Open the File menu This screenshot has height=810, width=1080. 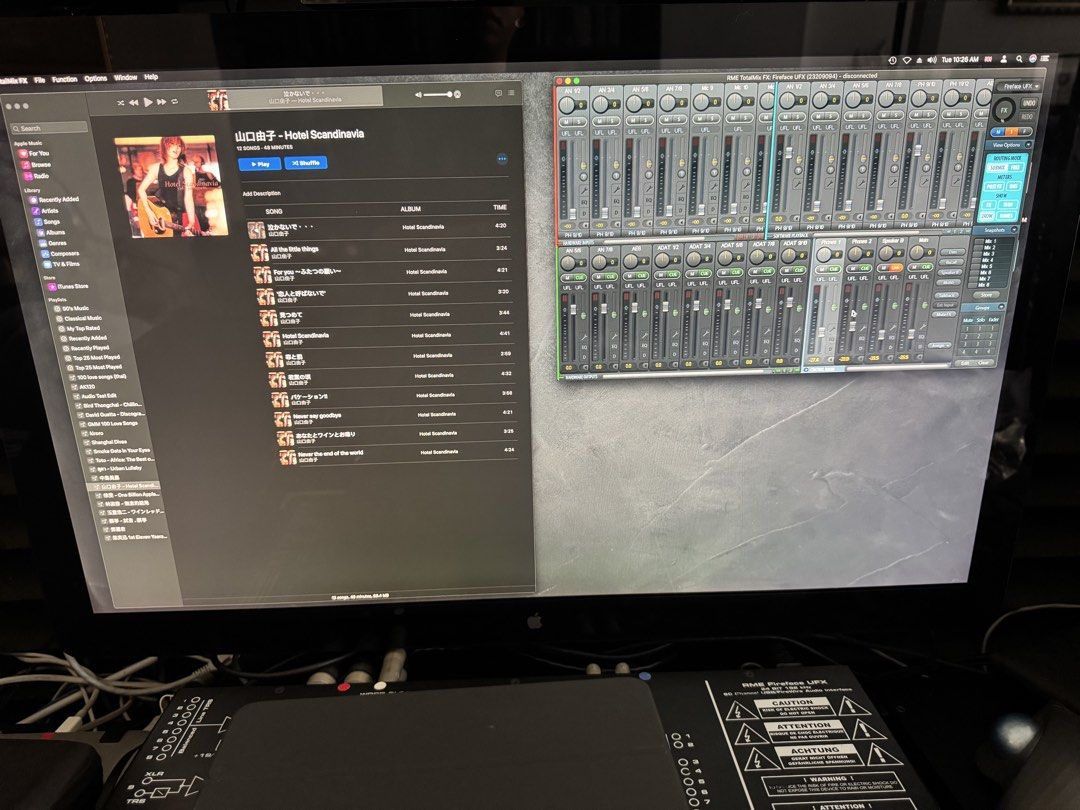click(x=39, y=80)
